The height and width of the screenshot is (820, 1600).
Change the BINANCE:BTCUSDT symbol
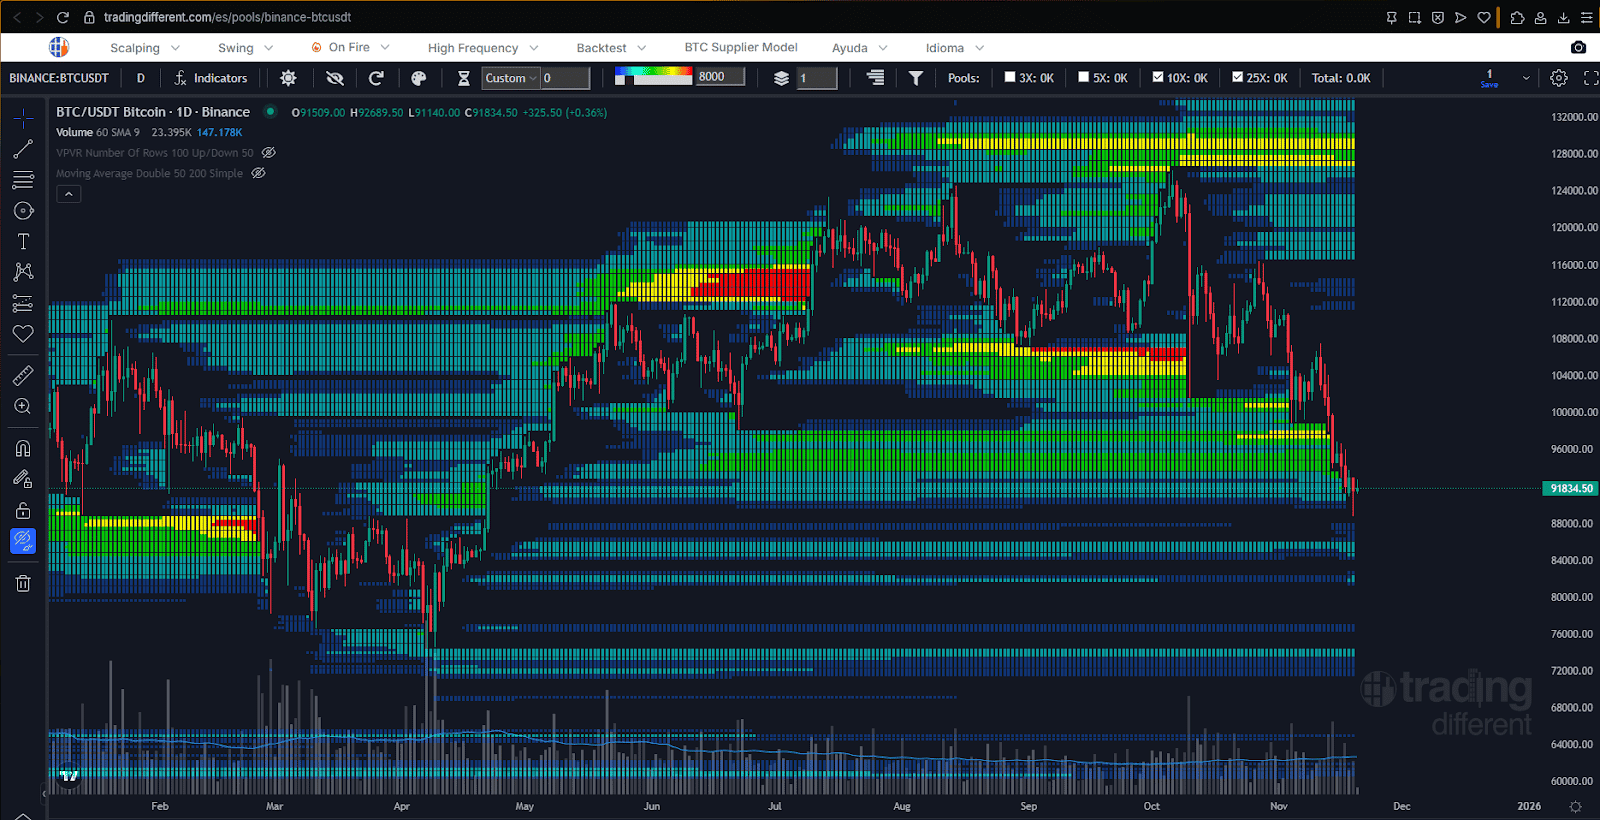click(59, 78)
